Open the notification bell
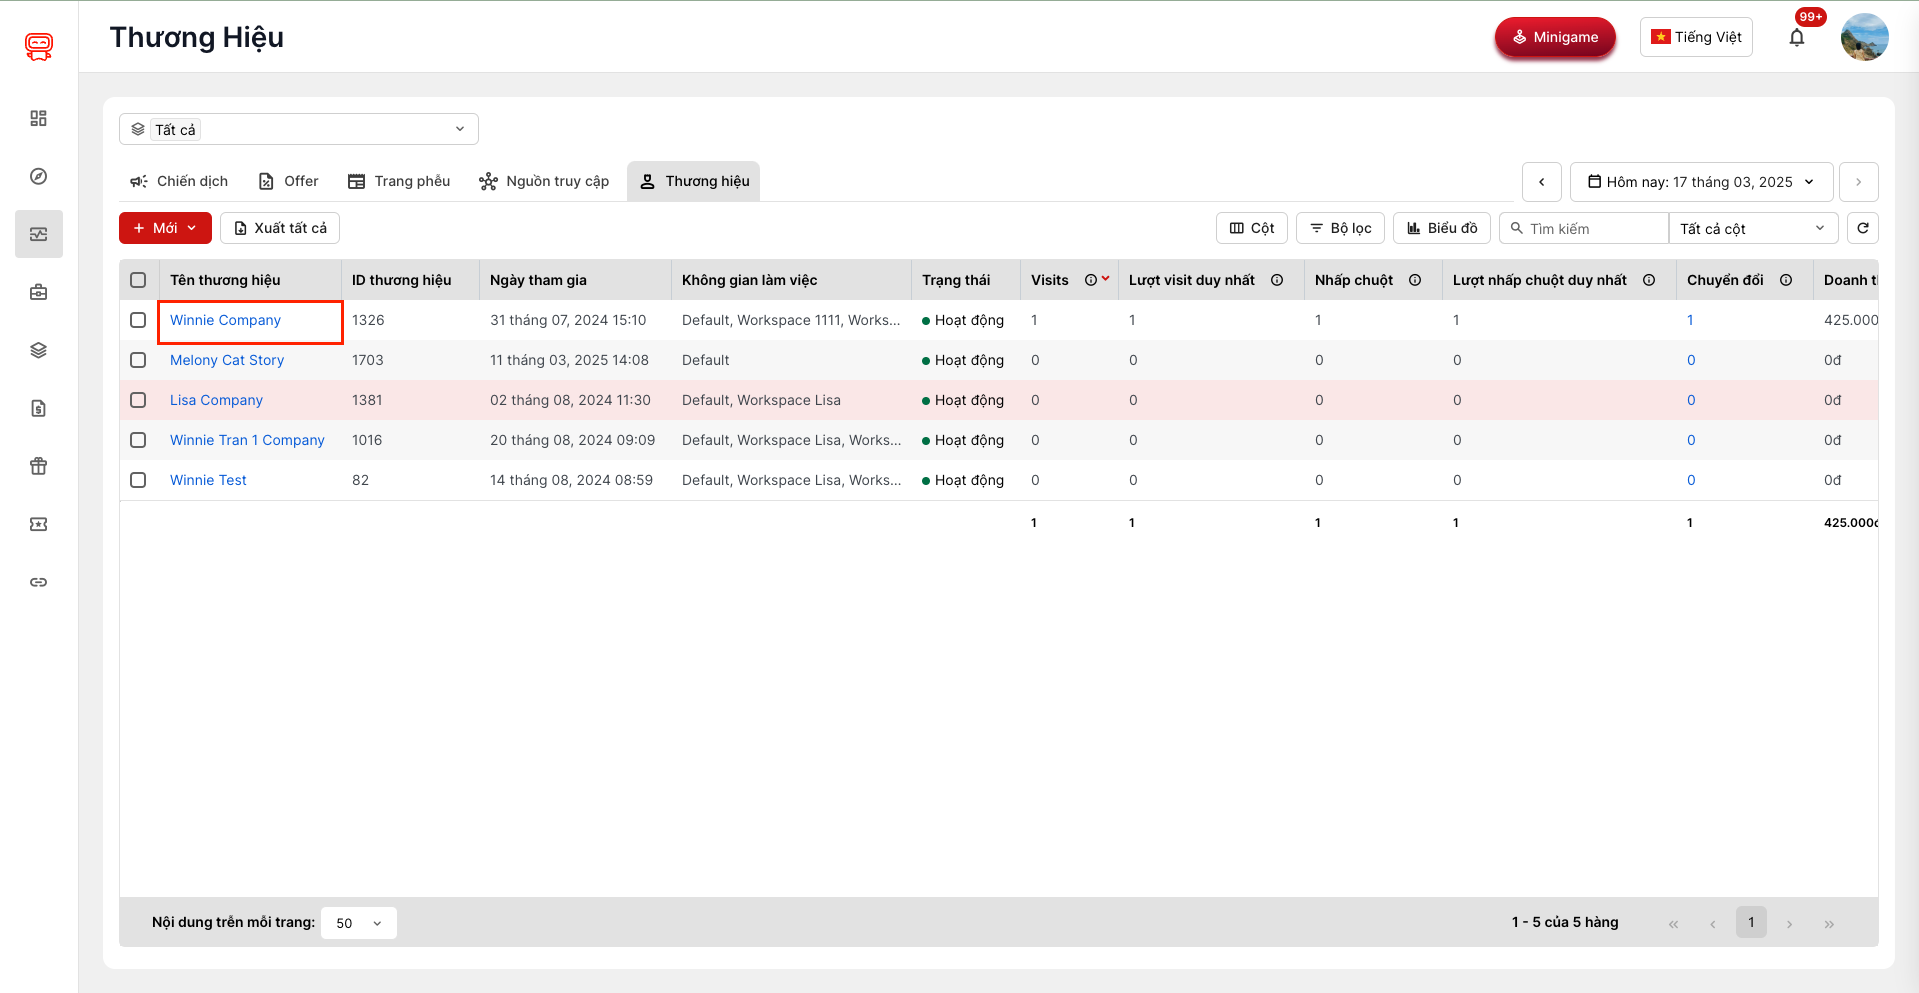The image size is (1919, 993). 1796,38
